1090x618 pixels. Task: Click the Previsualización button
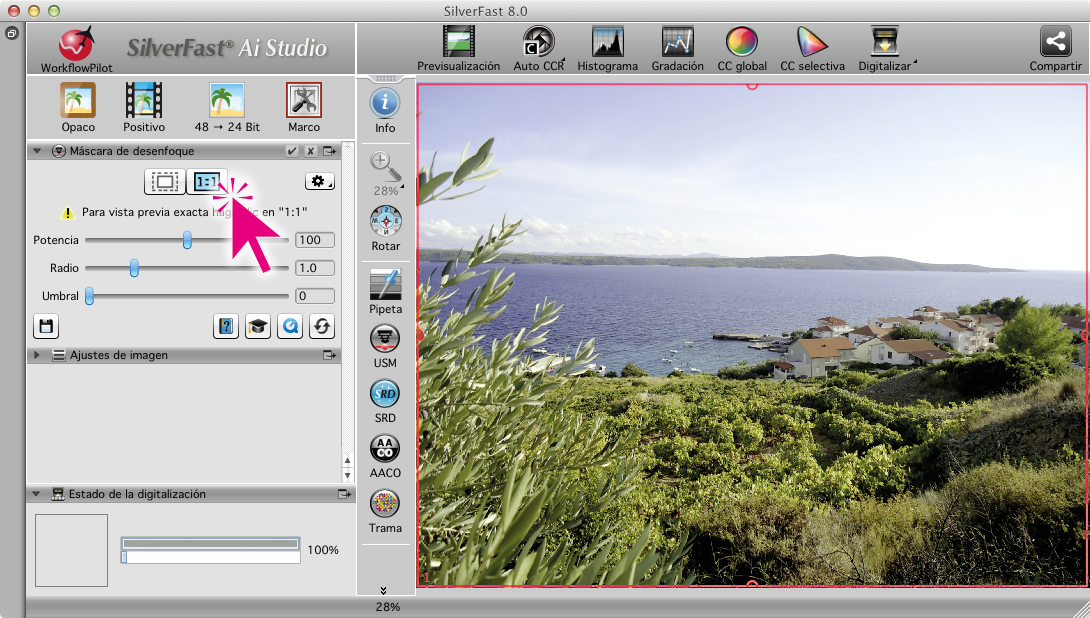[458, 48]
